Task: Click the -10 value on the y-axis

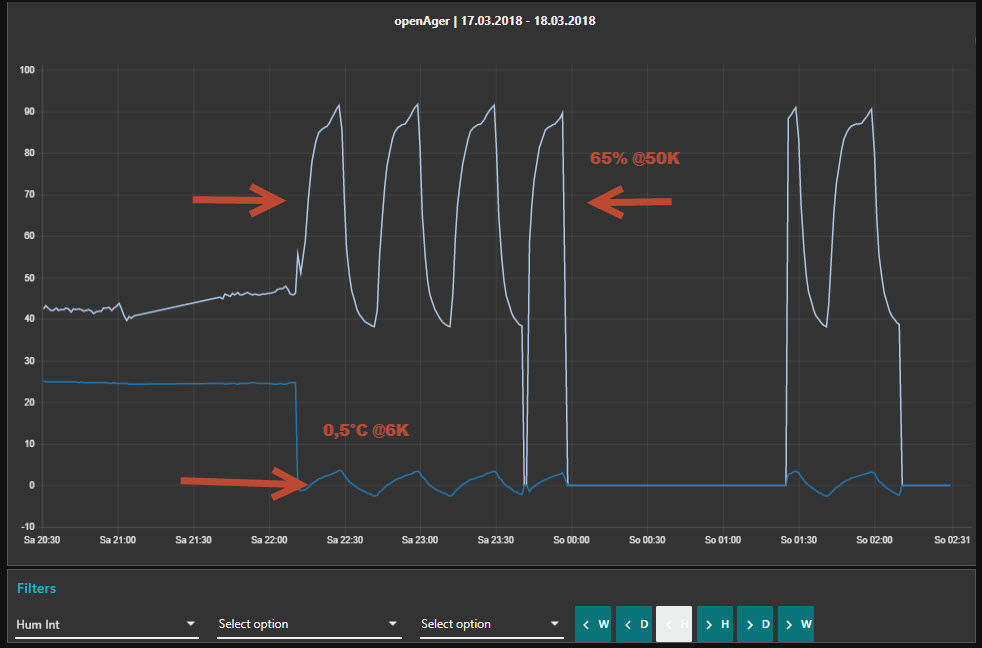Action: point(27,527)
